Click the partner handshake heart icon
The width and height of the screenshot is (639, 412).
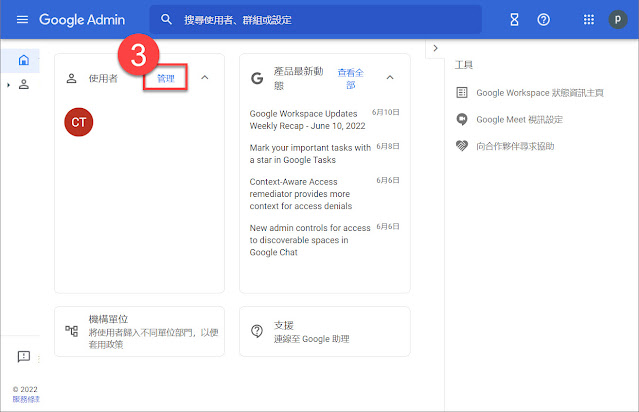pos(462,145)
